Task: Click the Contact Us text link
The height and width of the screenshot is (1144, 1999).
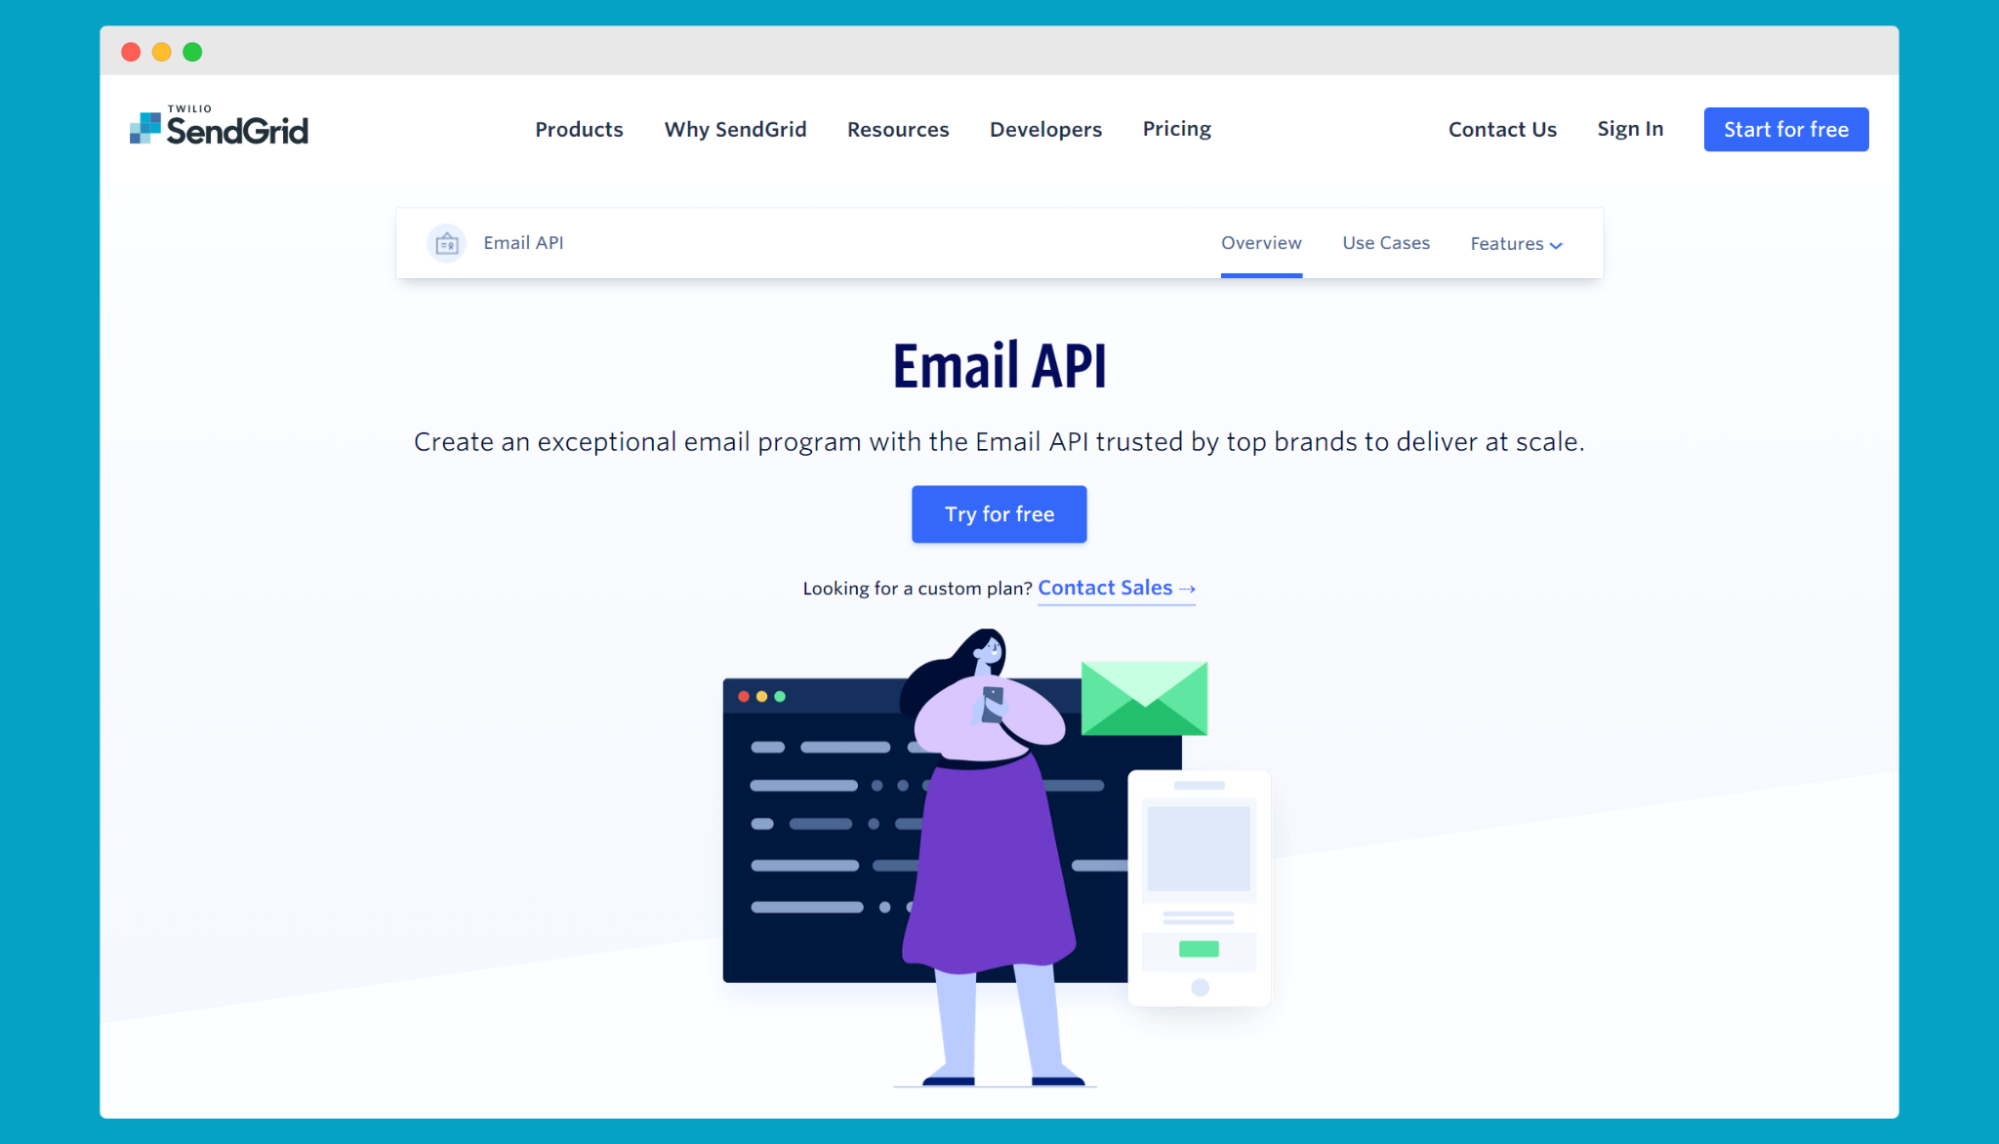Action: click(1503, 129)
